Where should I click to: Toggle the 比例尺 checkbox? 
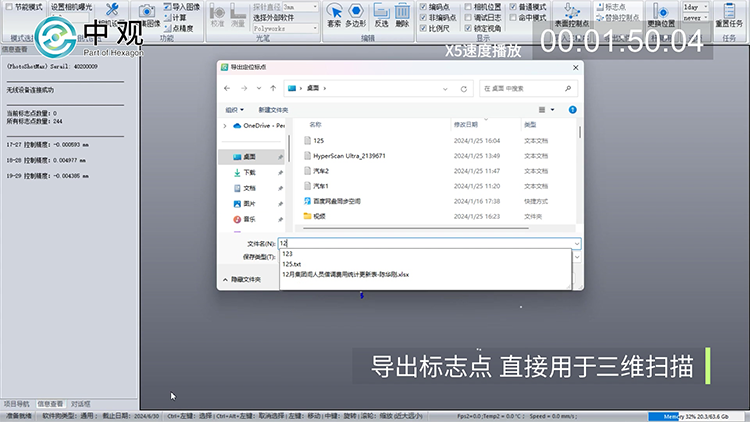[423, 29]
